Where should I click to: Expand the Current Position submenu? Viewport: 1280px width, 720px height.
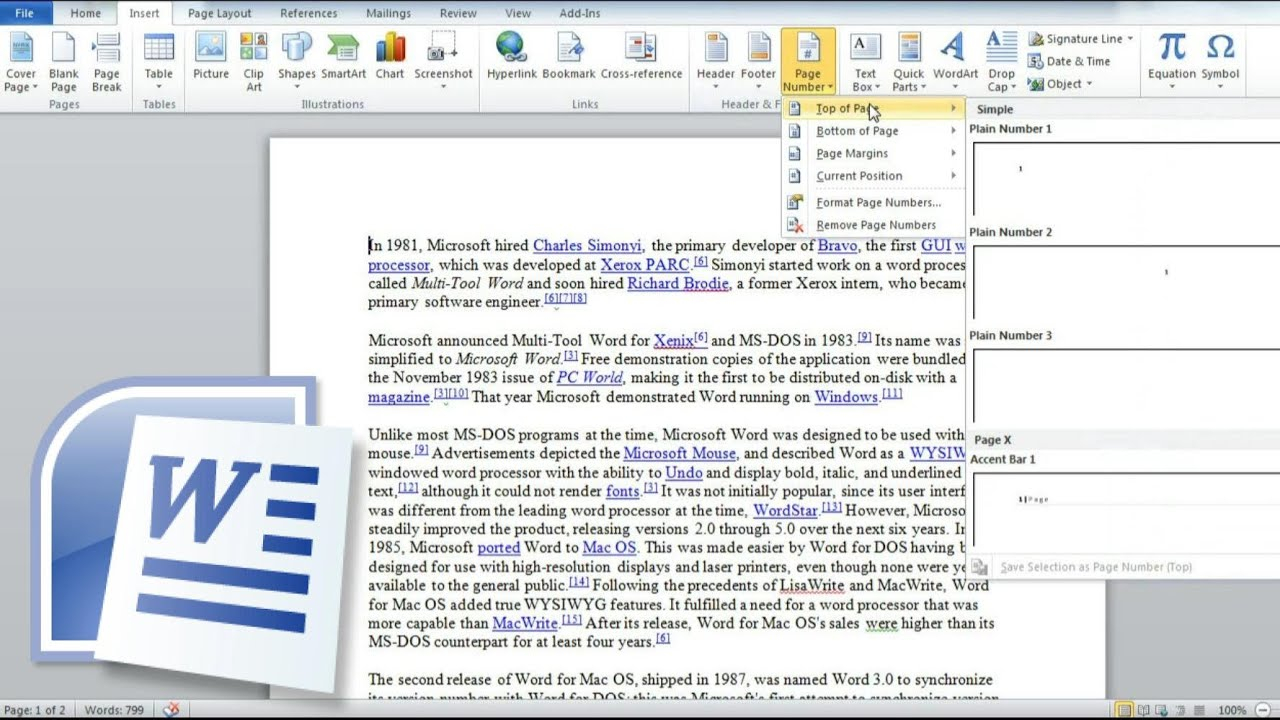(872, 176)
